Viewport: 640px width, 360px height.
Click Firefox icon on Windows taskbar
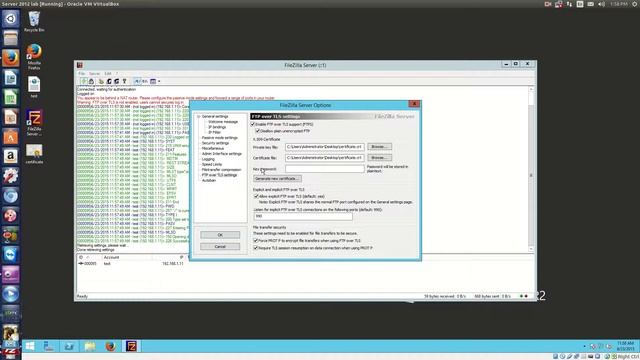click(x=111, y=346)
